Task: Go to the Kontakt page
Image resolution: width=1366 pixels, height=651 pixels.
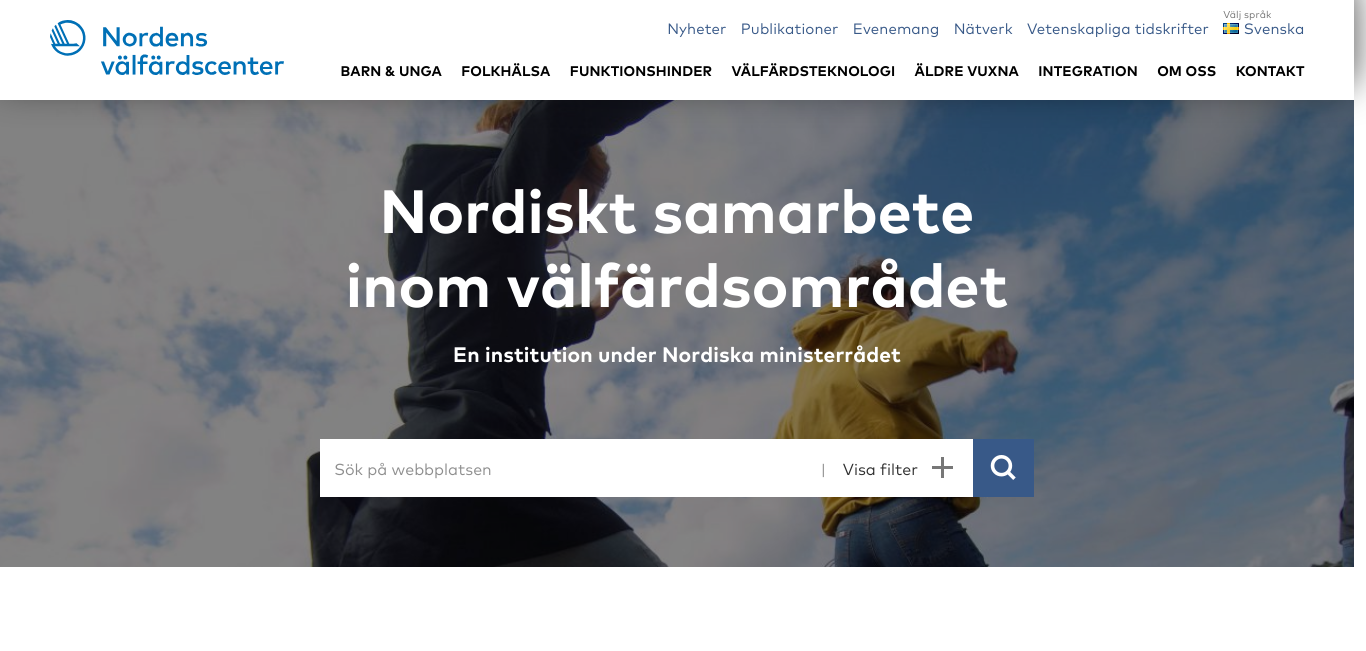Action: coord(1270,71)
